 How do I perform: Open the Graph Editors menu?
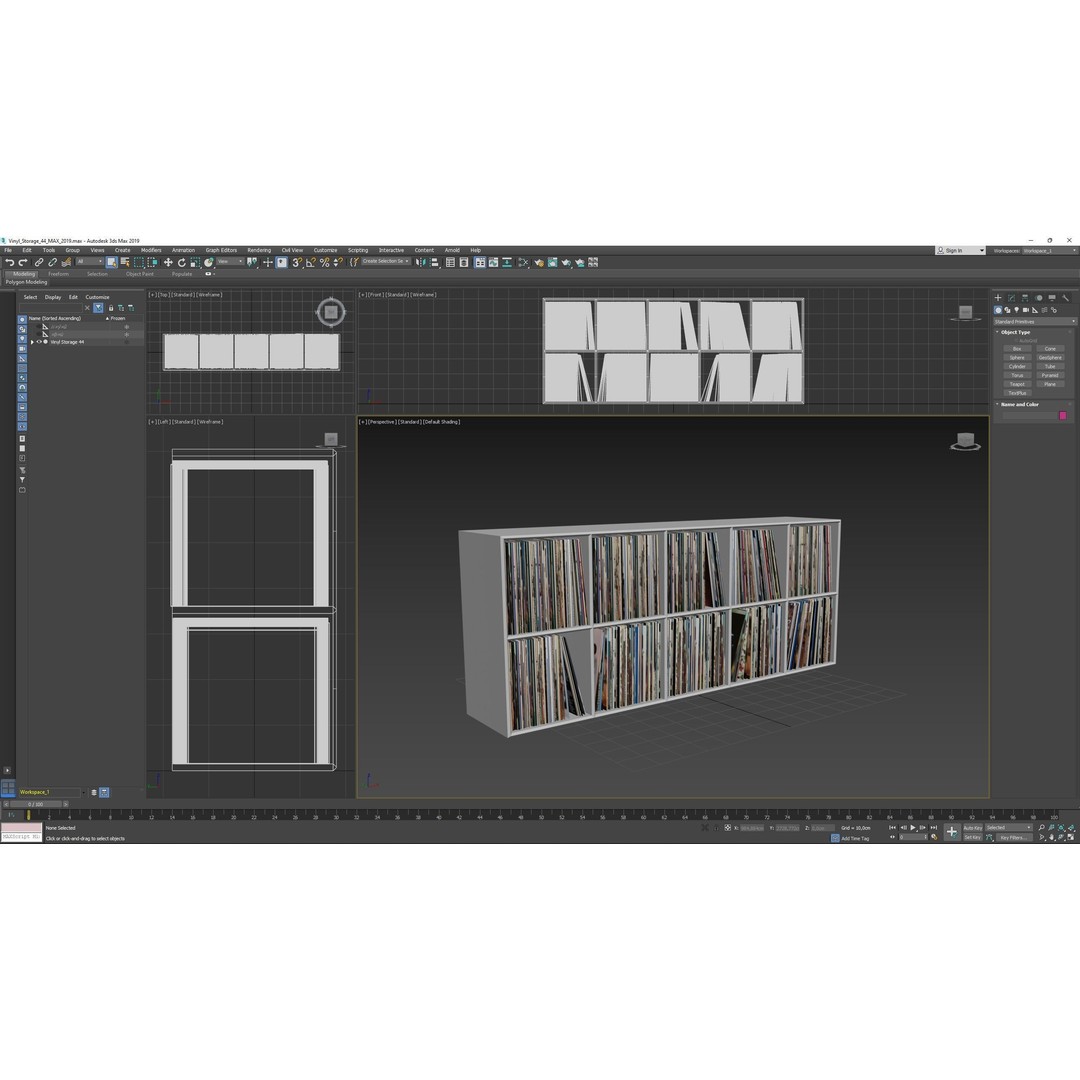(x=221, y=251)
